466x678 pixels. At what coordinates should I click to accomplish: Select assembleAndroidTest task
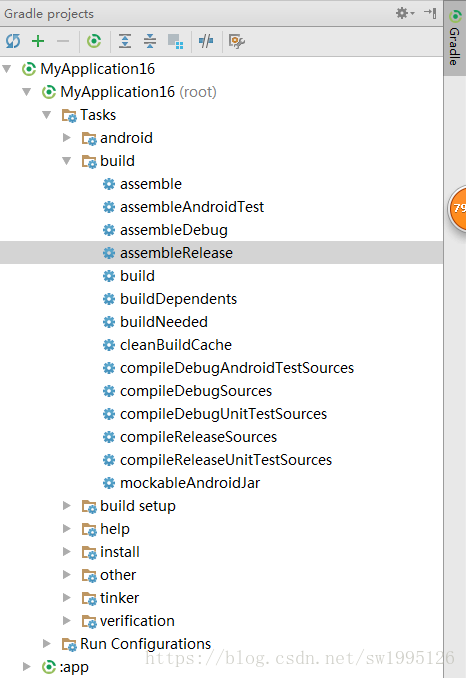pos(192,207)
